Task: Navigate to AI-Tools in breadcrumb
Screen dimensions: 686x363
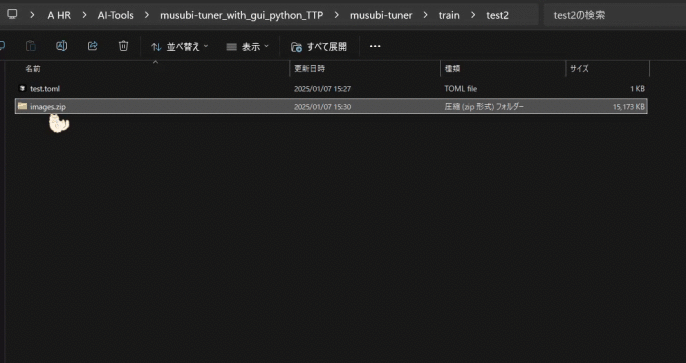Action: click(116, 15)
